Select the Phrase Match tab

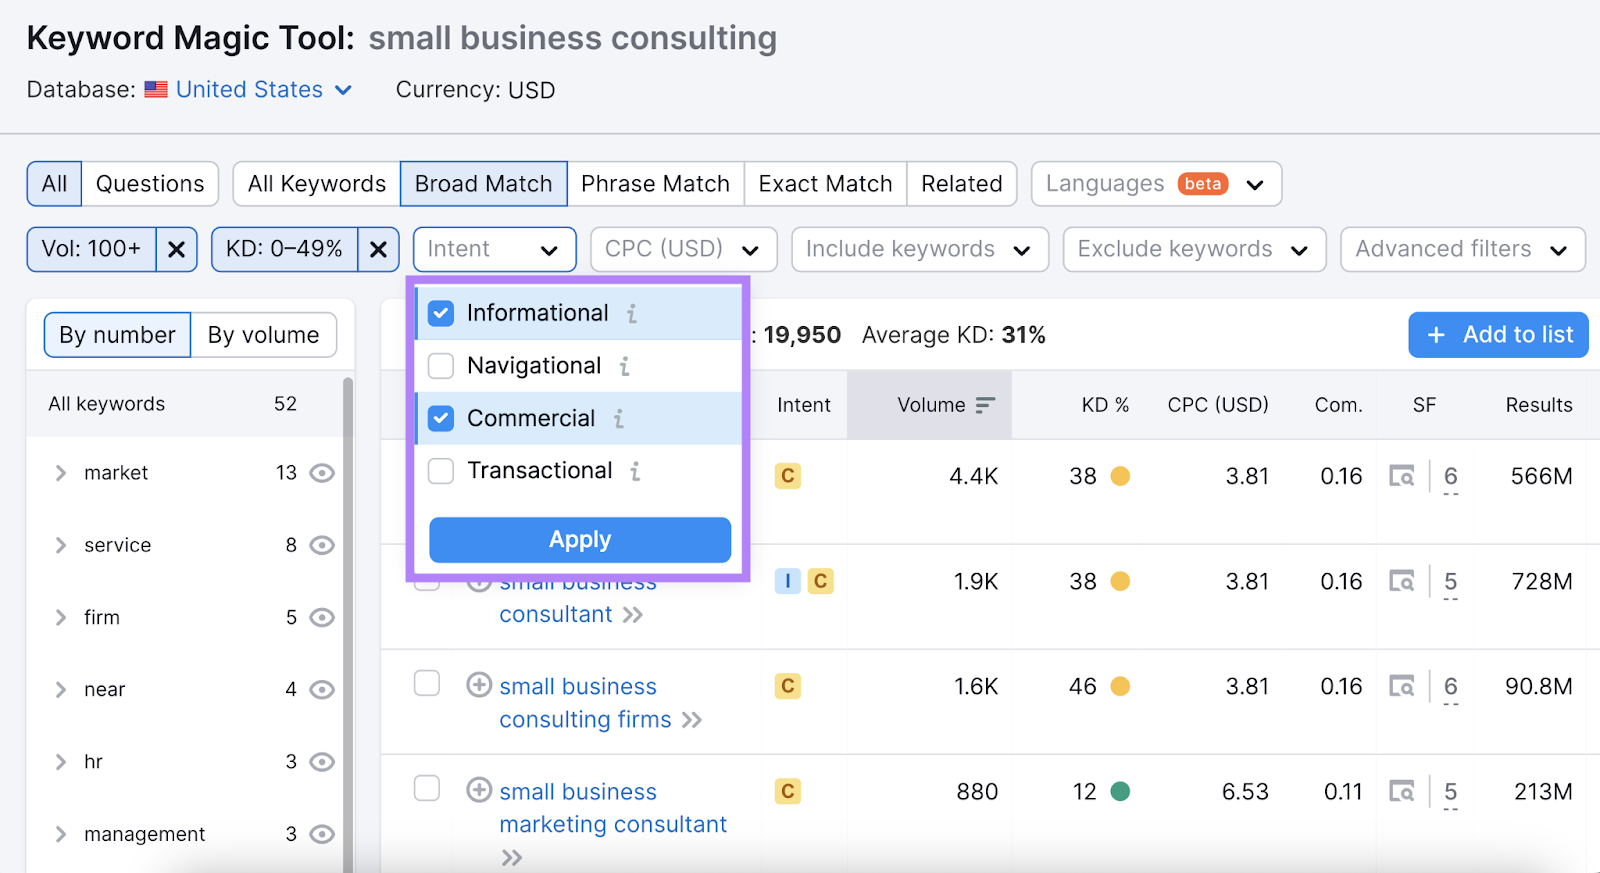coord(655,184)
